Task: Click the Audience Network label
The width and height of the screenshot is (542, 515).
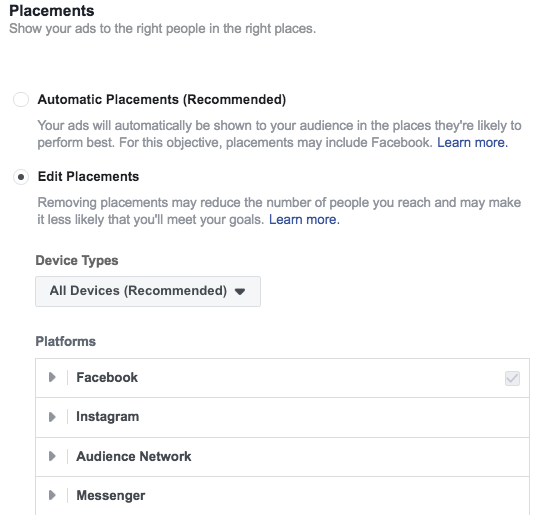Action: 133,456
